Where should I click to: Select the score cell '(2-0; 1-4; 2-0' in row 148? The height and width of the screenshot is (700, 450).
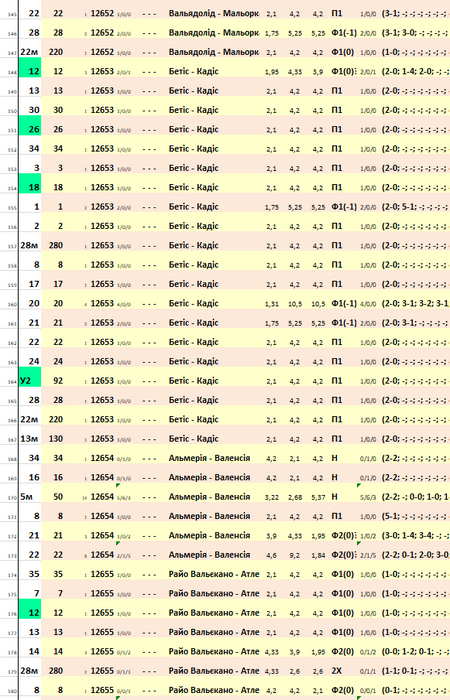415,71
